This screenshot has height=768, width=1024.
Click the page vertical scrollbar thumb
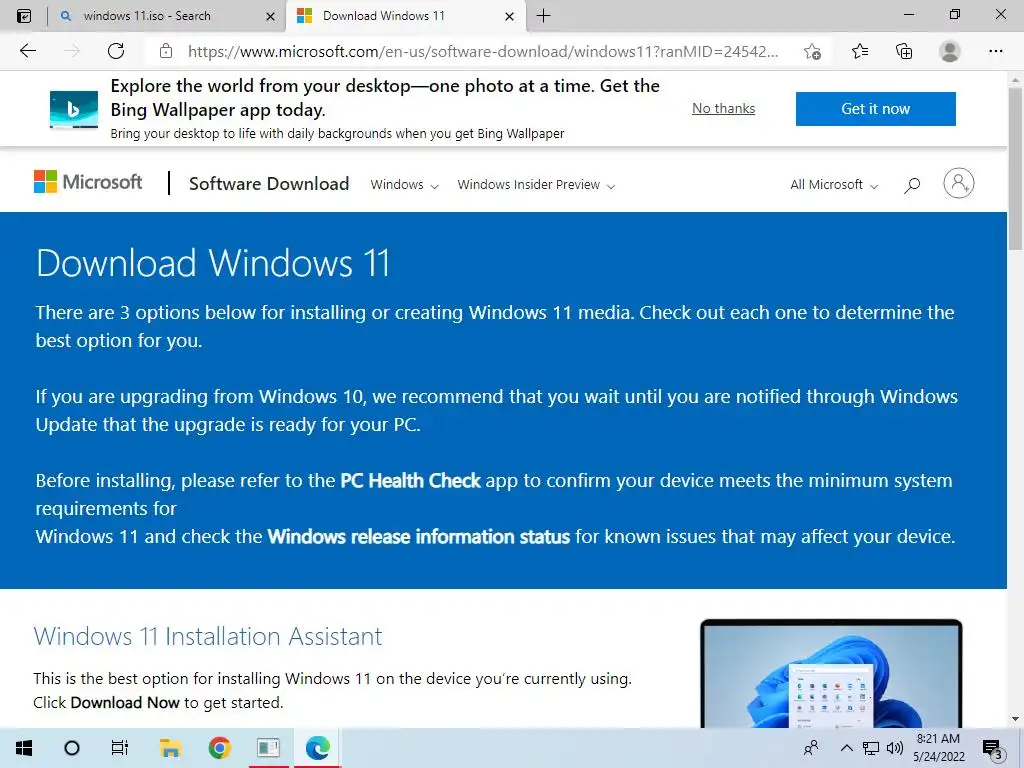1016,167
